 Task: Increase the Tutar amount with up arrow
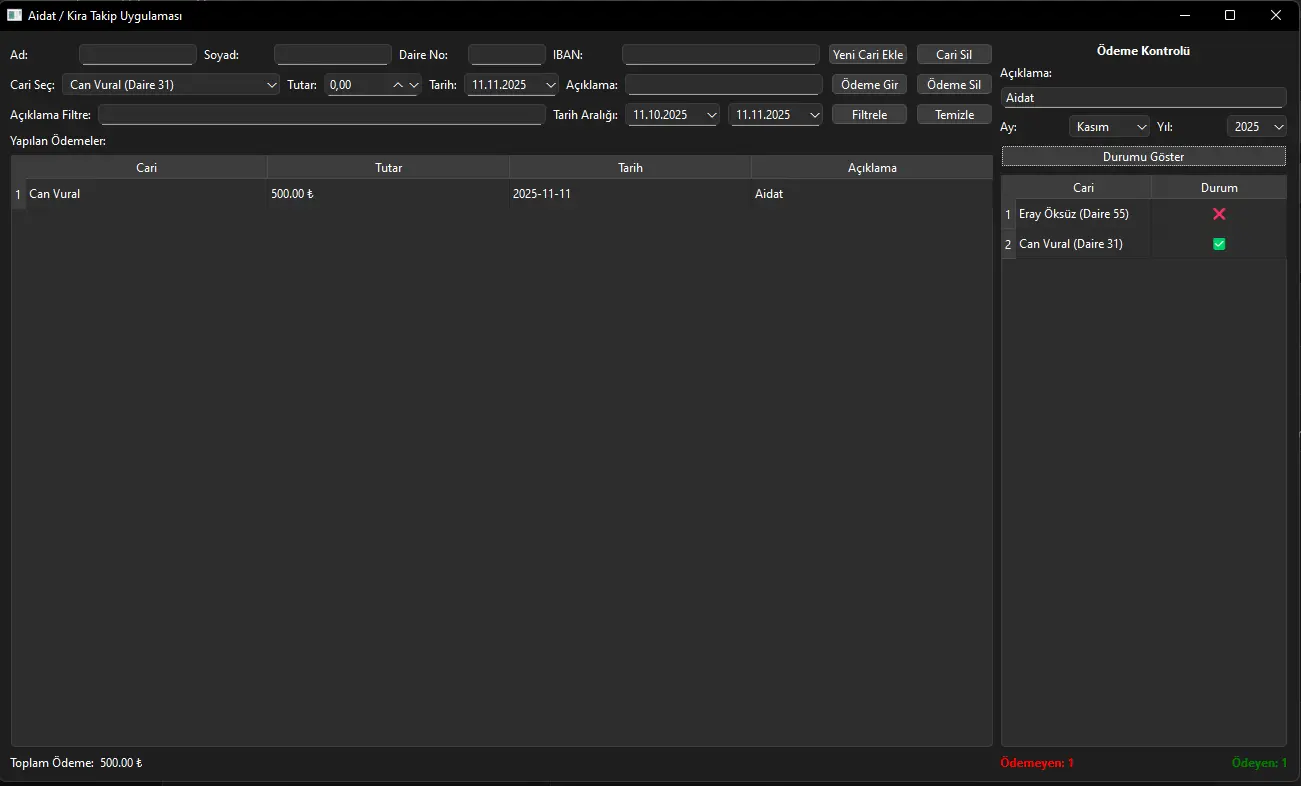(x=398, y=85)
